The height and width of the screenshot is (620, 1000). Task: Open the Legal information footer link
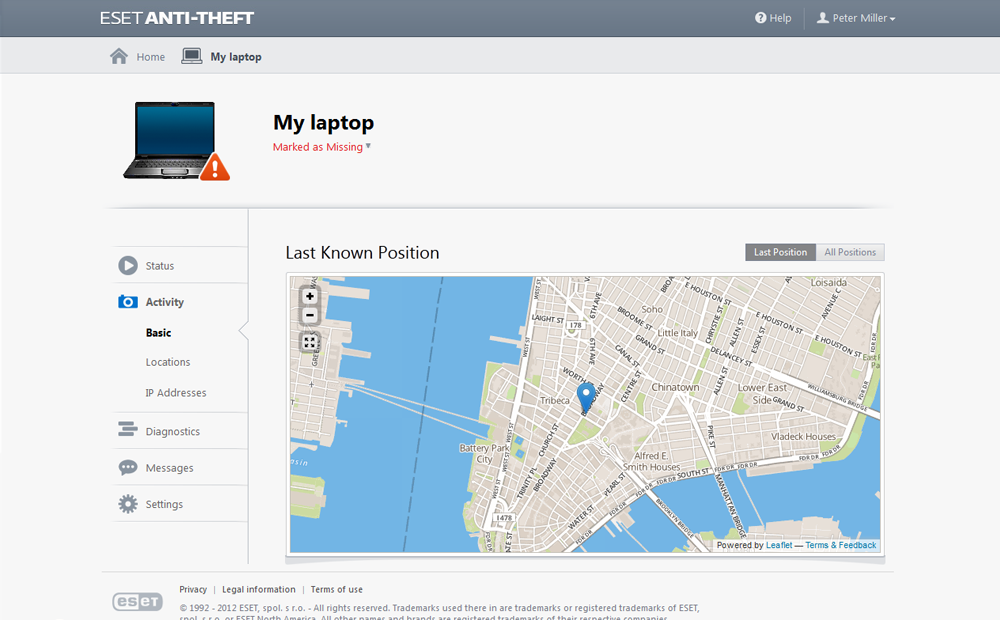click(x=259, y=589)
